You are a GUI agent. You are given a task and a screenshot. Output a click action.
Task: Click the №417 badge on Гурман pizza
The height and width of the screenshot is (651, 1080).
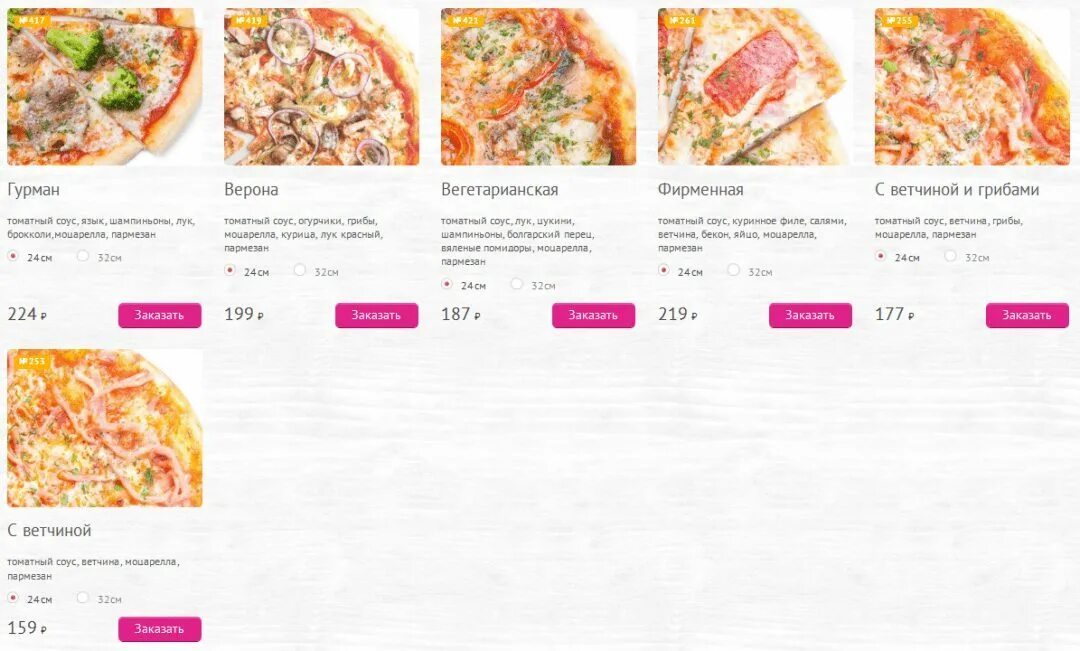tap(32, 20)
